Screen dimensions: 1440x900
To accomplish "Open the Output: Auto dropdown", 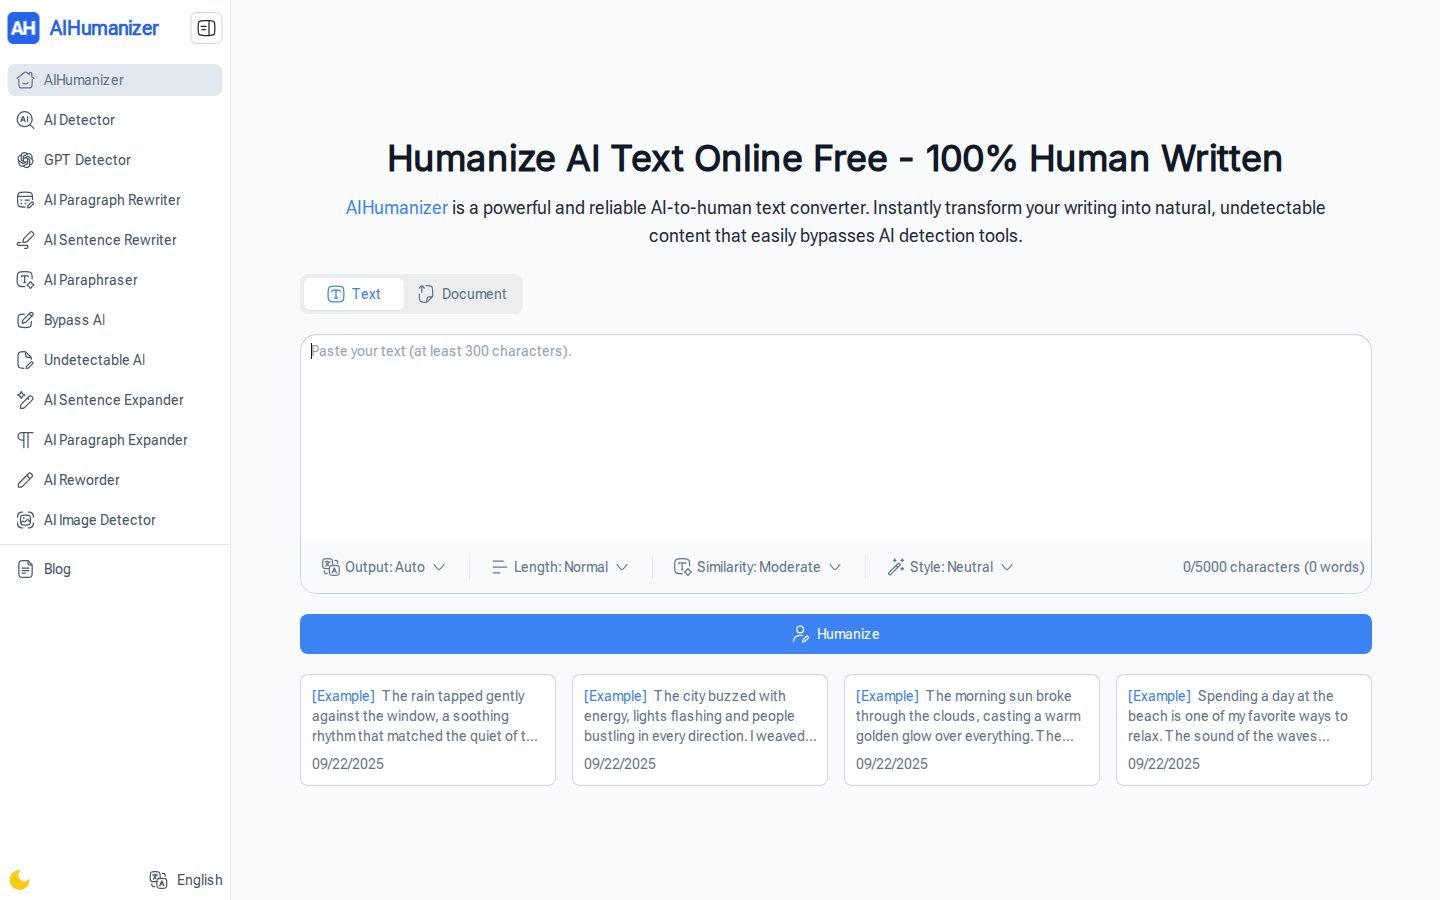I will pos(383,567).
